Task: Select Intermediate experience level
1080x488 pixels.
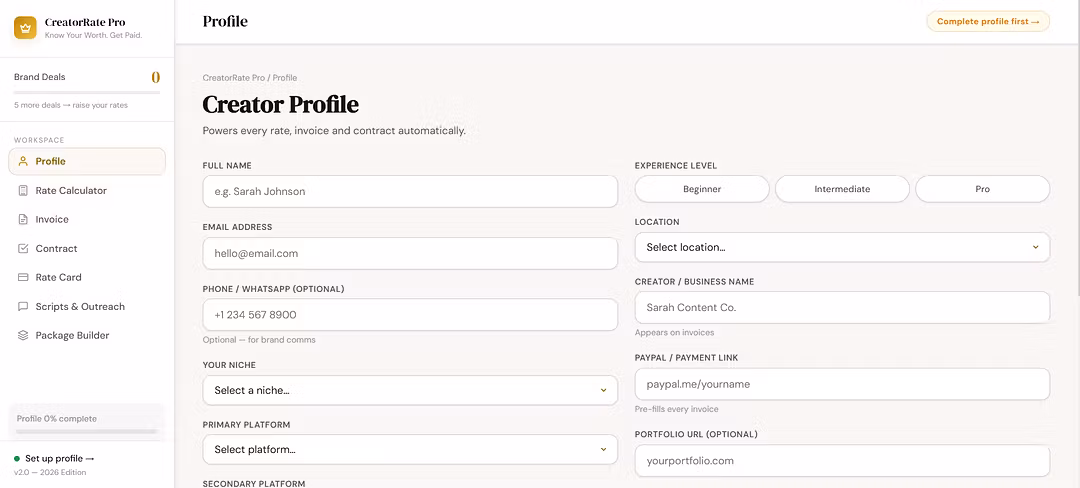Action: tap(842, 189)
